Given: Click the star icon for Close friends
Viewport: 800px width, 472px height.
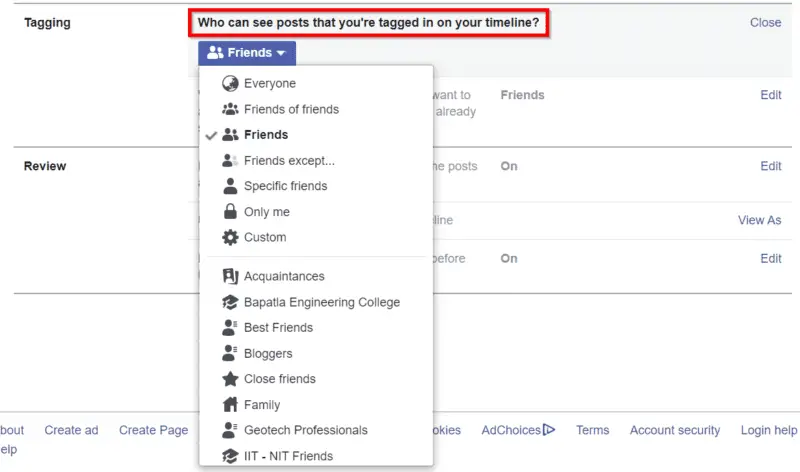Looking at the screenshot, I should click(230, 379).
